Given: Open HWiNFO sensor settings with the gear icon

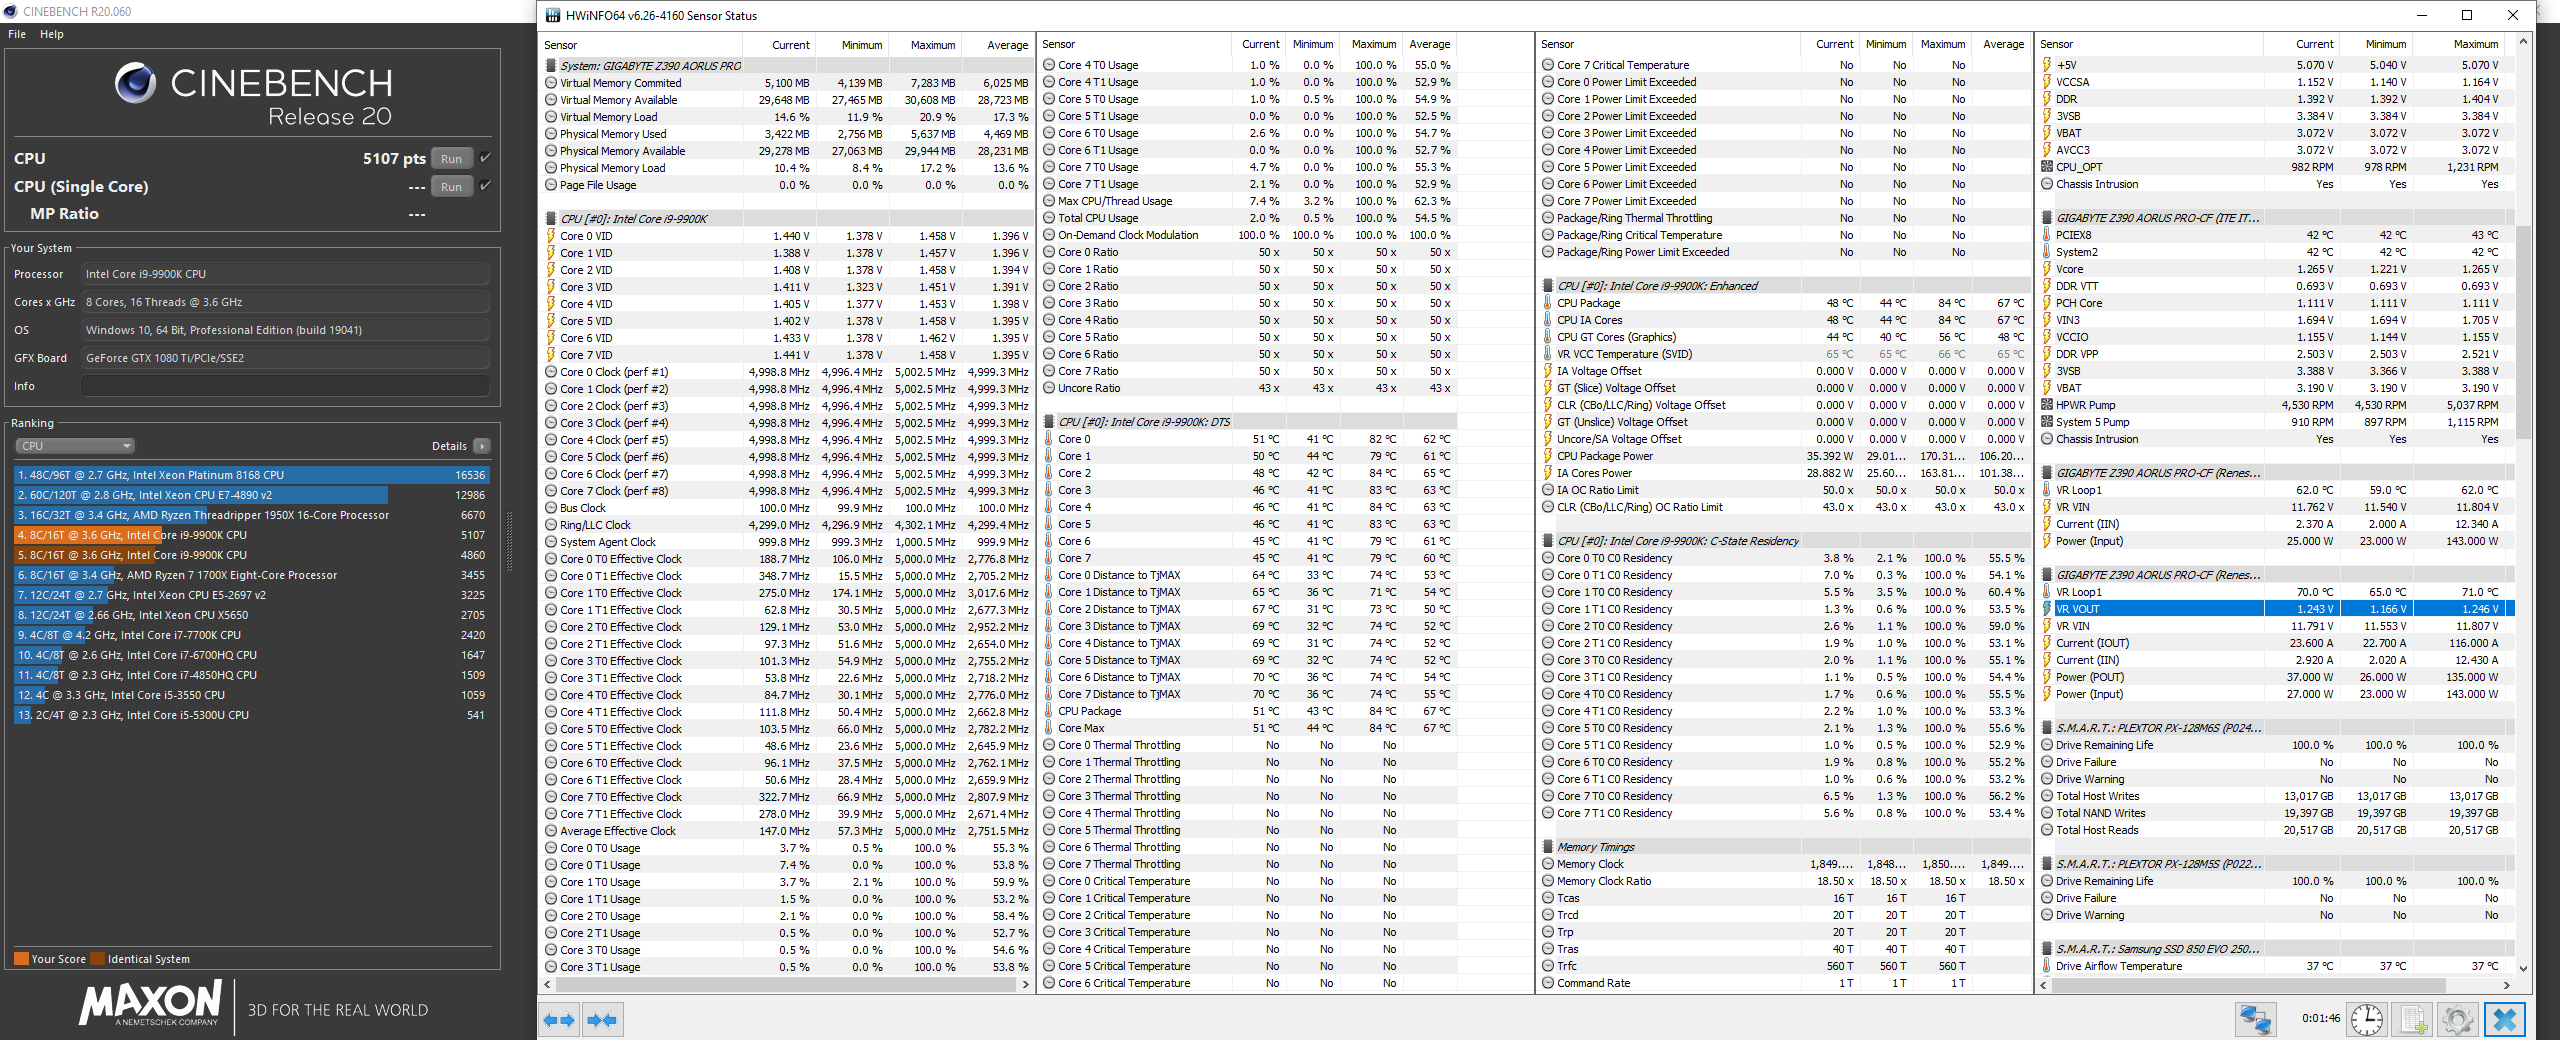Looking at the screenshot, I should pyautogui.click(x=2458, y=1019).
